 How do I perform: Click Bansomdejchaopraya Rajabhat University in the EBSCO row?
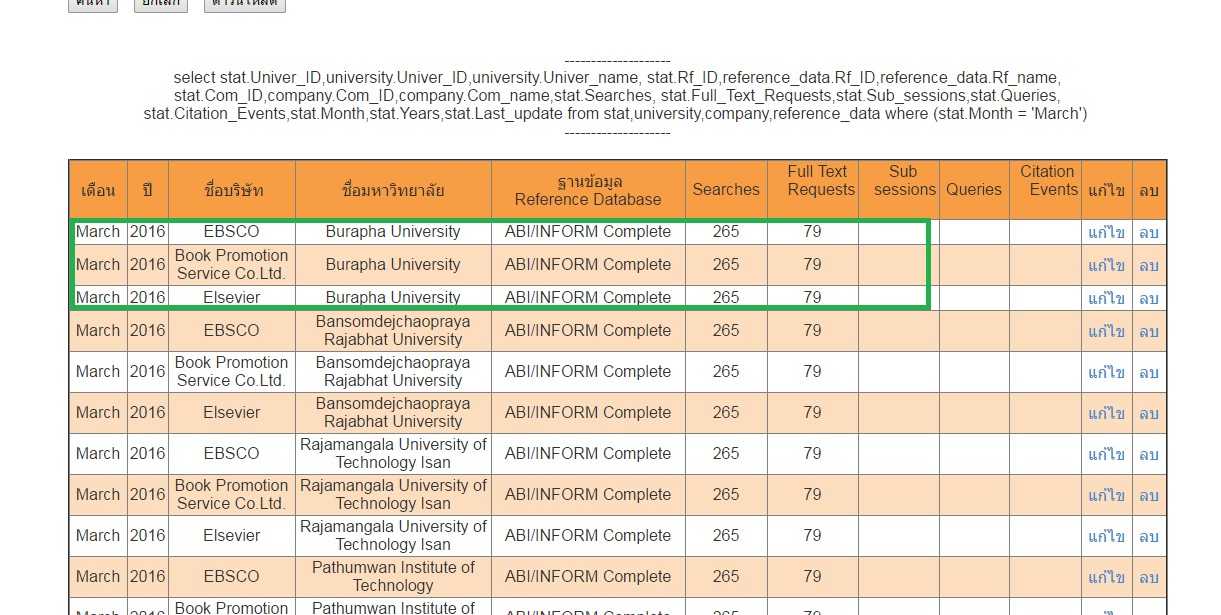click(393, 331)
